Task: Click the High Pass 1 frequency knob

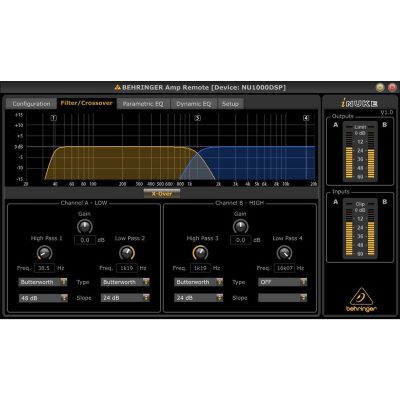Action: pyautogui.click(x=44, y=253)
